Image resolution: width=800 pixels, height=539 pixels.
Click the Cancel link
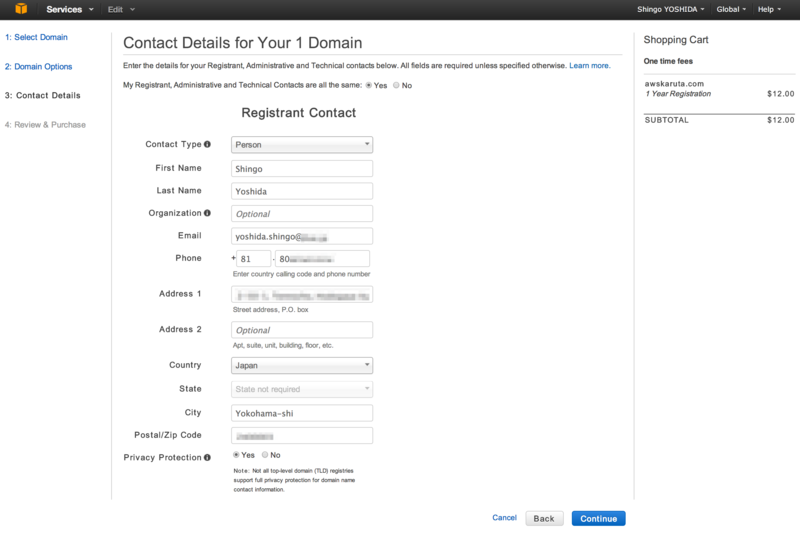coord(504,518)
